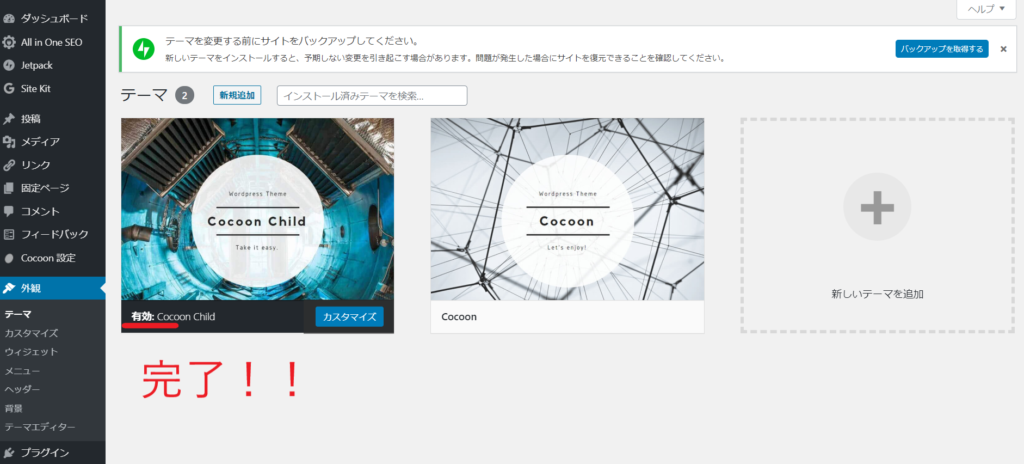This screenshot has height=464, width=1024.
Task: Click the Dashboard gauge icon in sidebar
Action: pyautogui.click(x=9, y=18)
